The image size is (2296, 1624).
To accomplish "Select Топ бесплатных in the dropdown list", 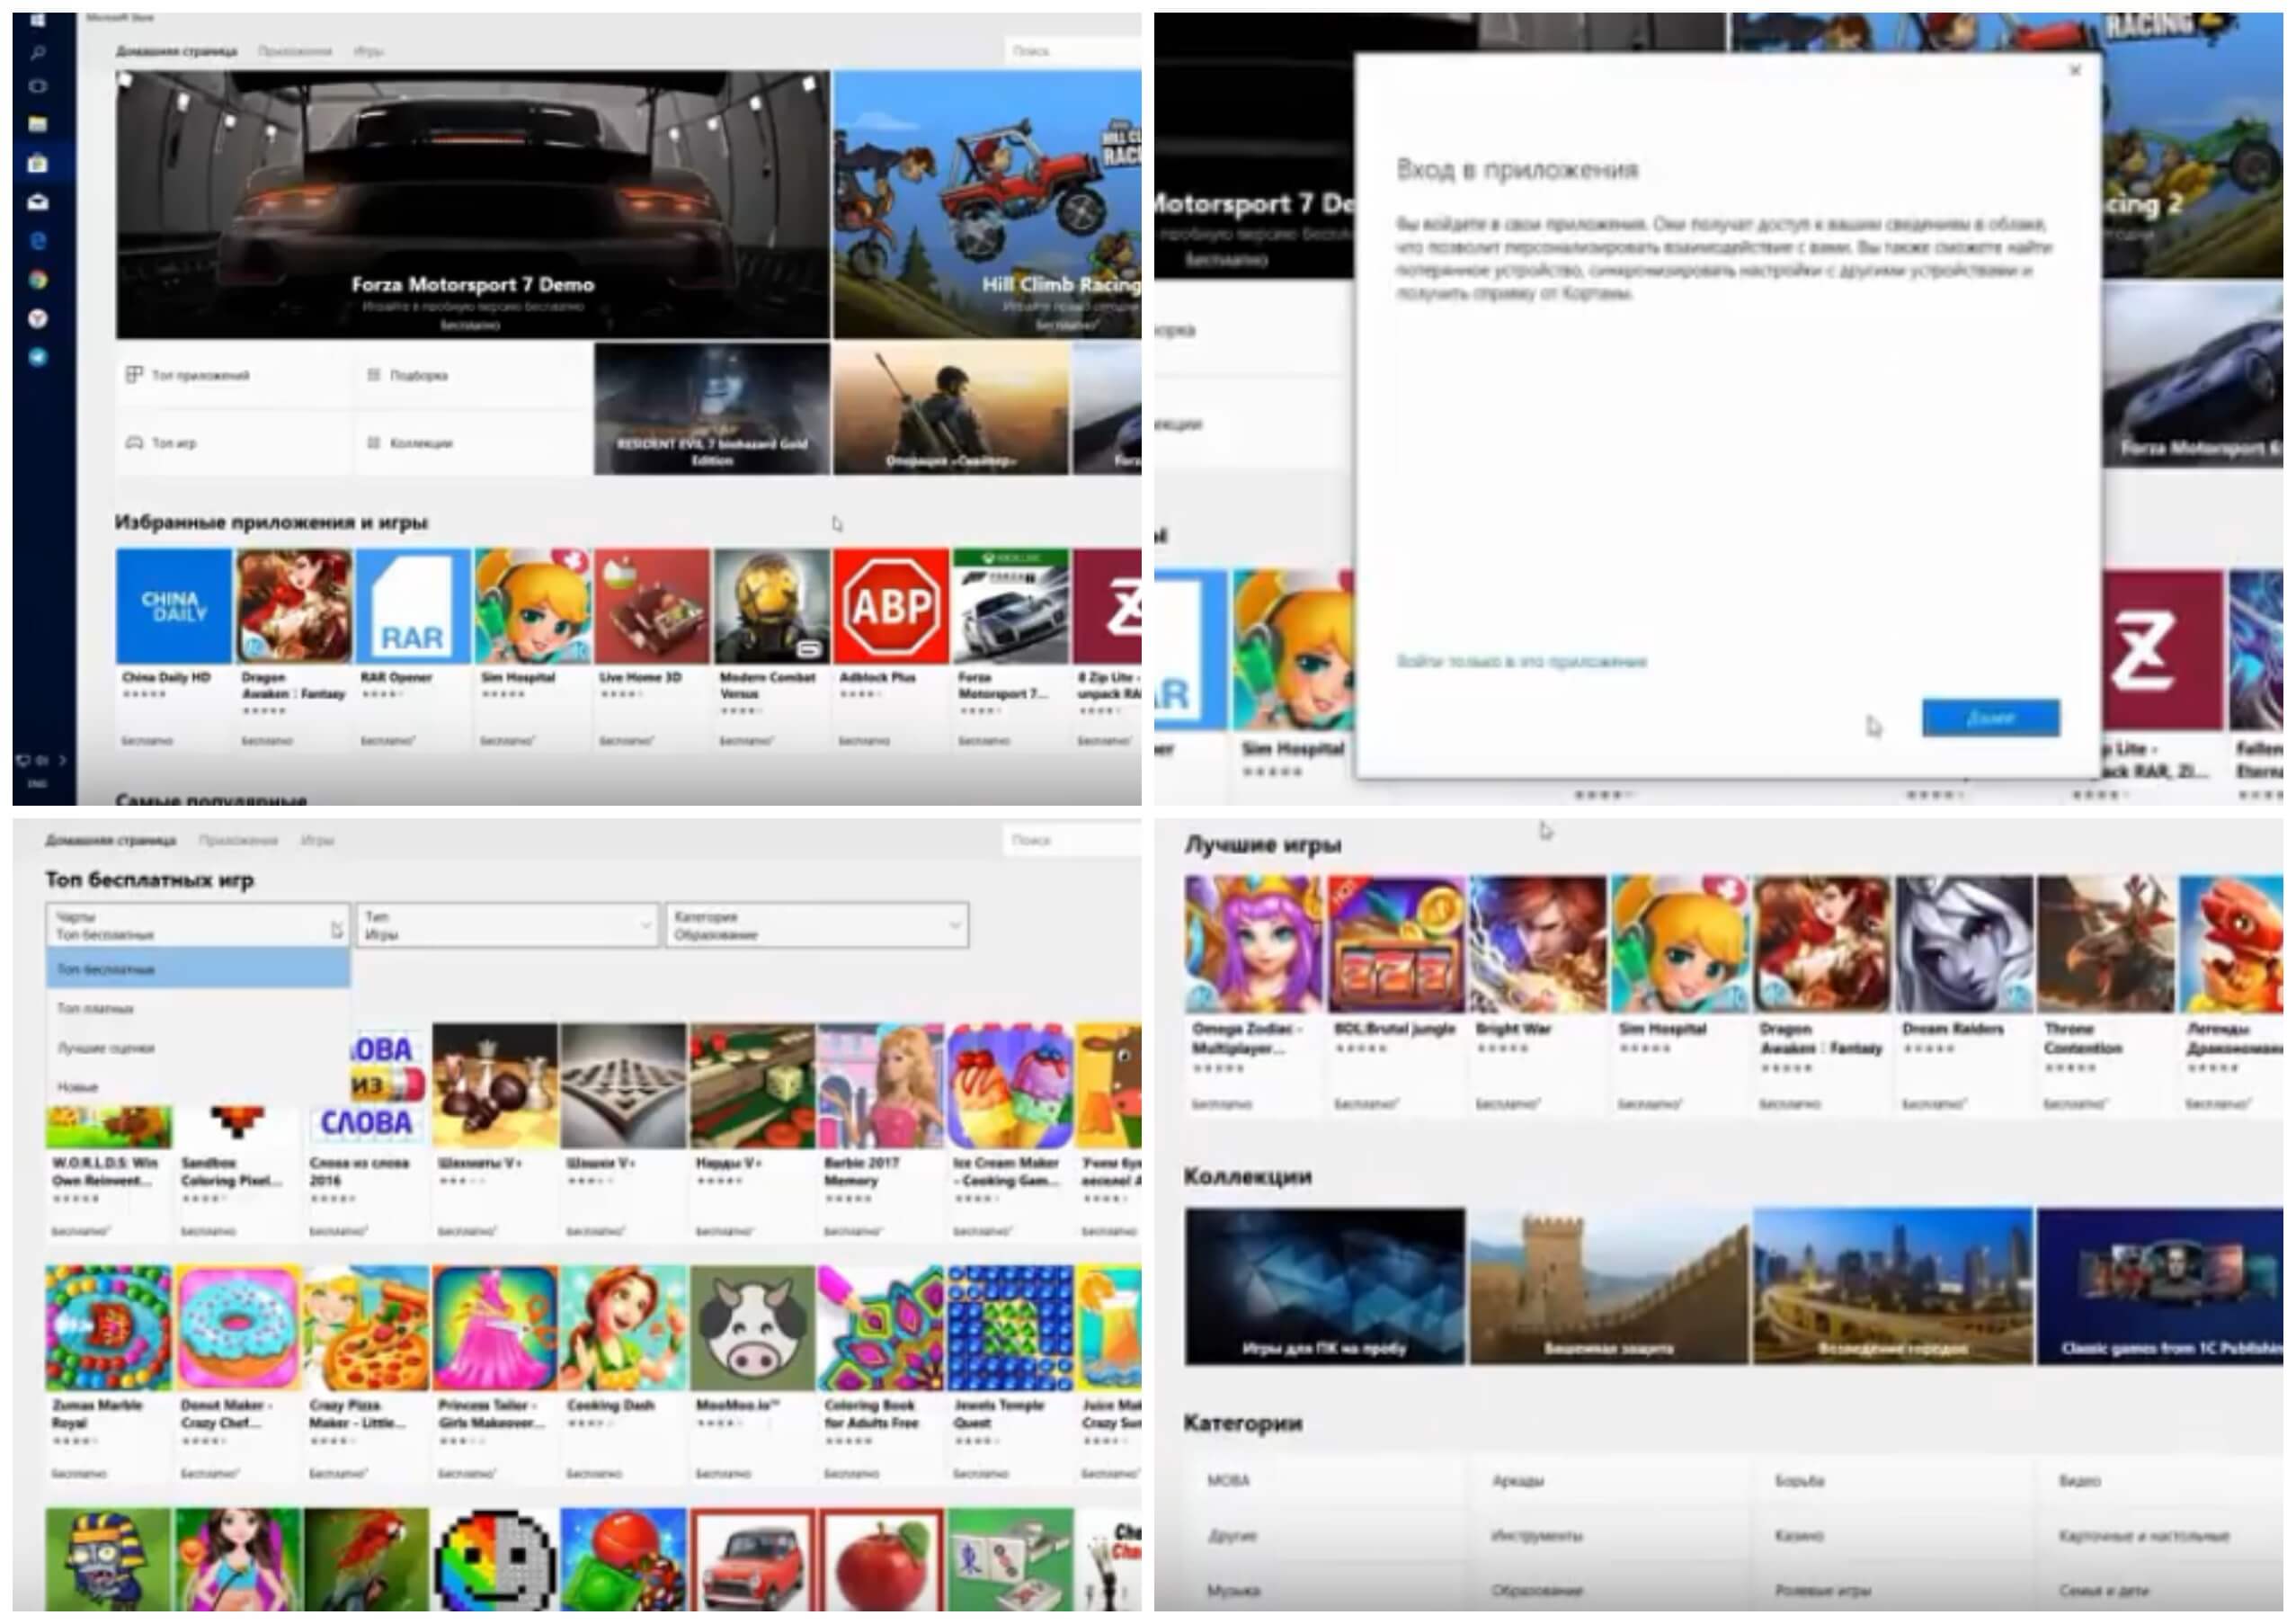I will [198, 969].
